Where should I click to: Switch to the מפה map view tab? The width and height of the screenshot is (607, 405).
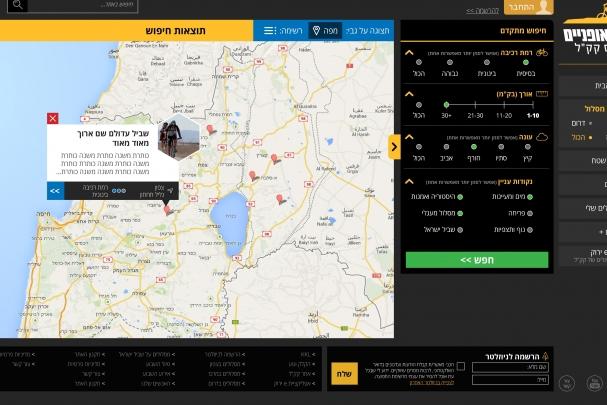325,31
